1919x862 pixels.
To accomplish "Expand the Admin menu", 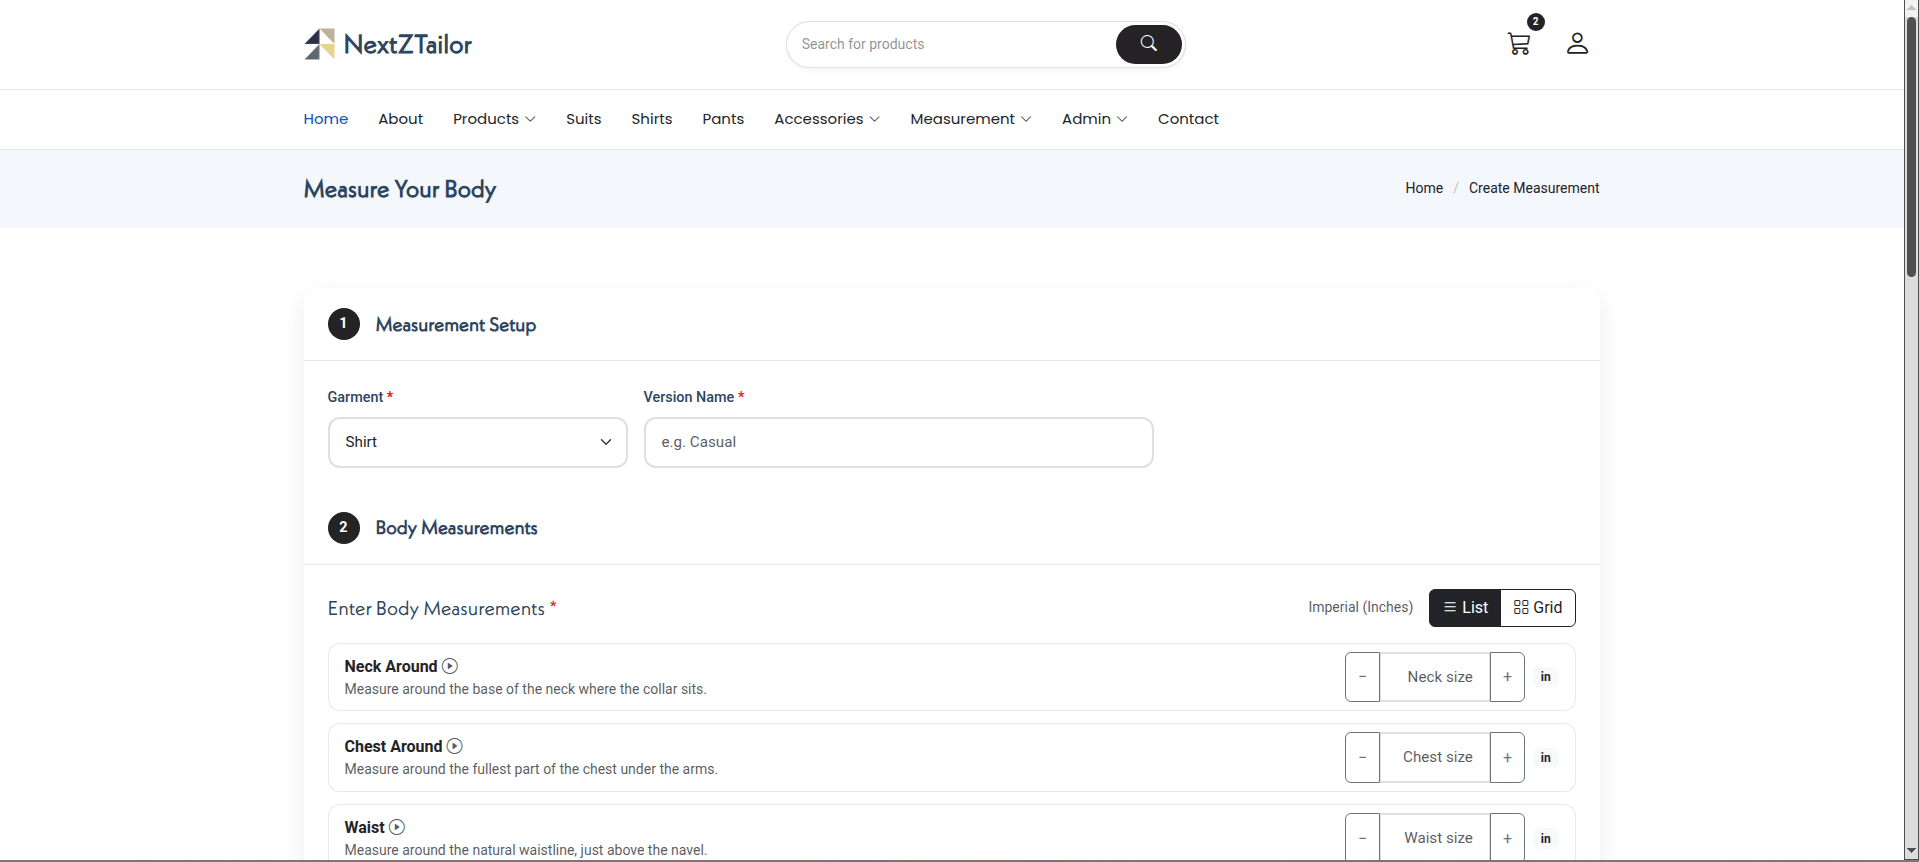I will (x=1094, y=119).
